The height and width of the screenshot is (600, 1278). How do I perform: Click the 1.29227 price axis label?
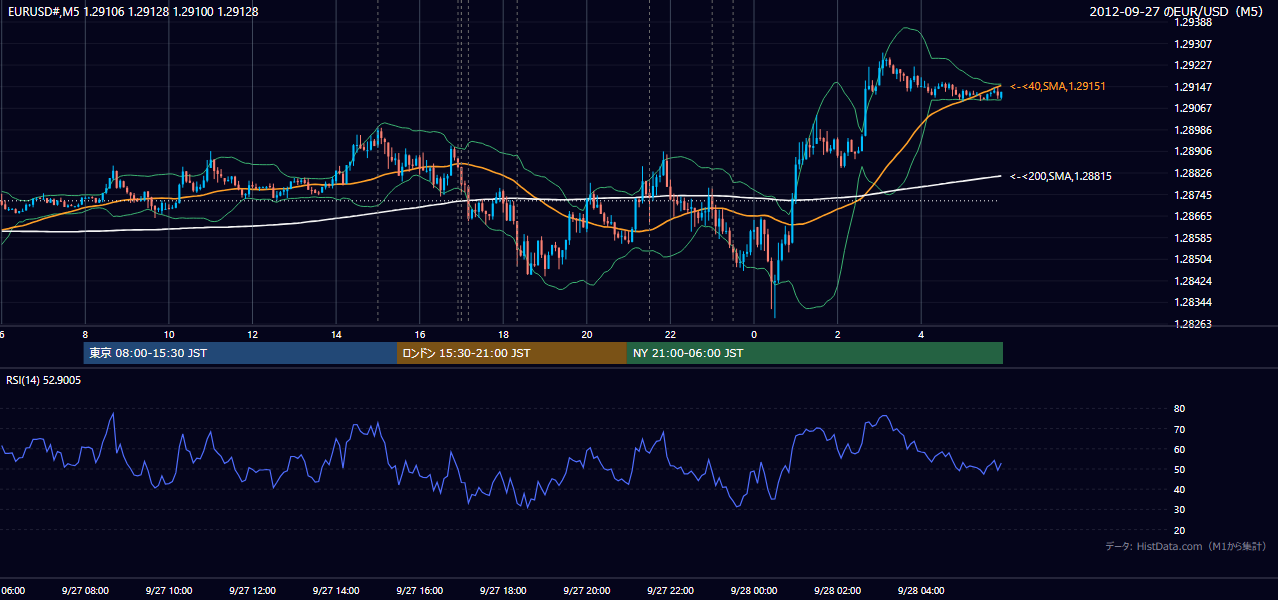(1193, 65)
